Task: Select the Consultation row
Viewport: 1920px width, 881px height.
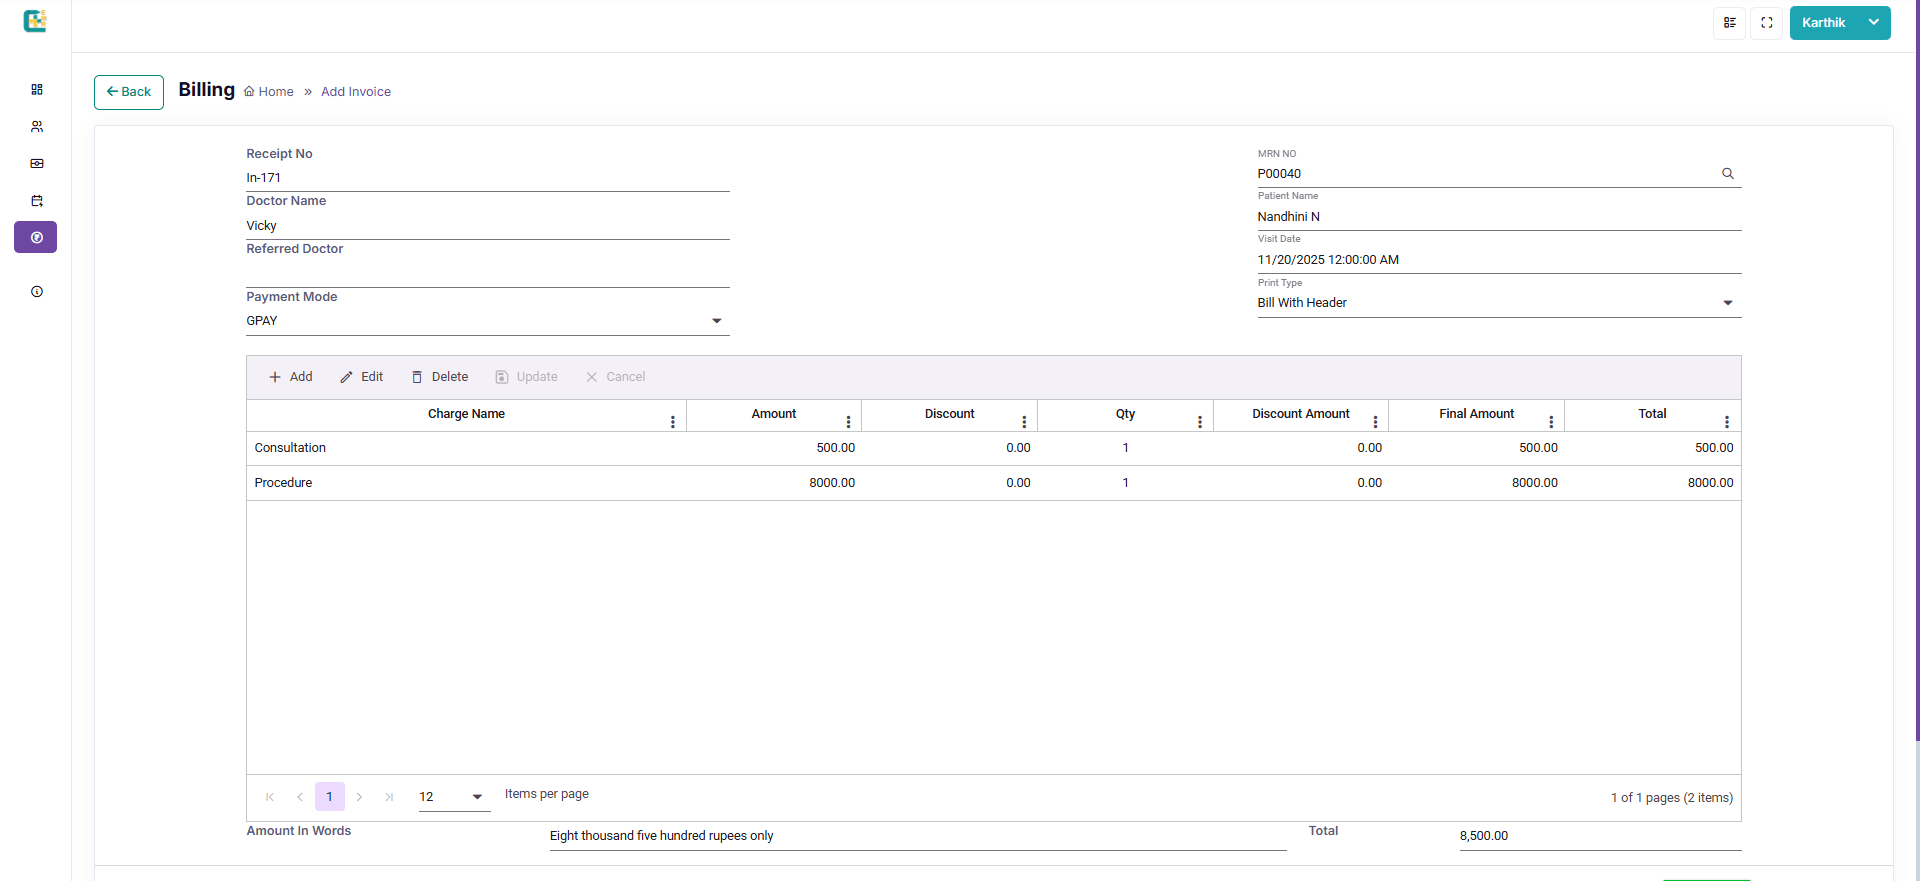Action: [993, 448]
